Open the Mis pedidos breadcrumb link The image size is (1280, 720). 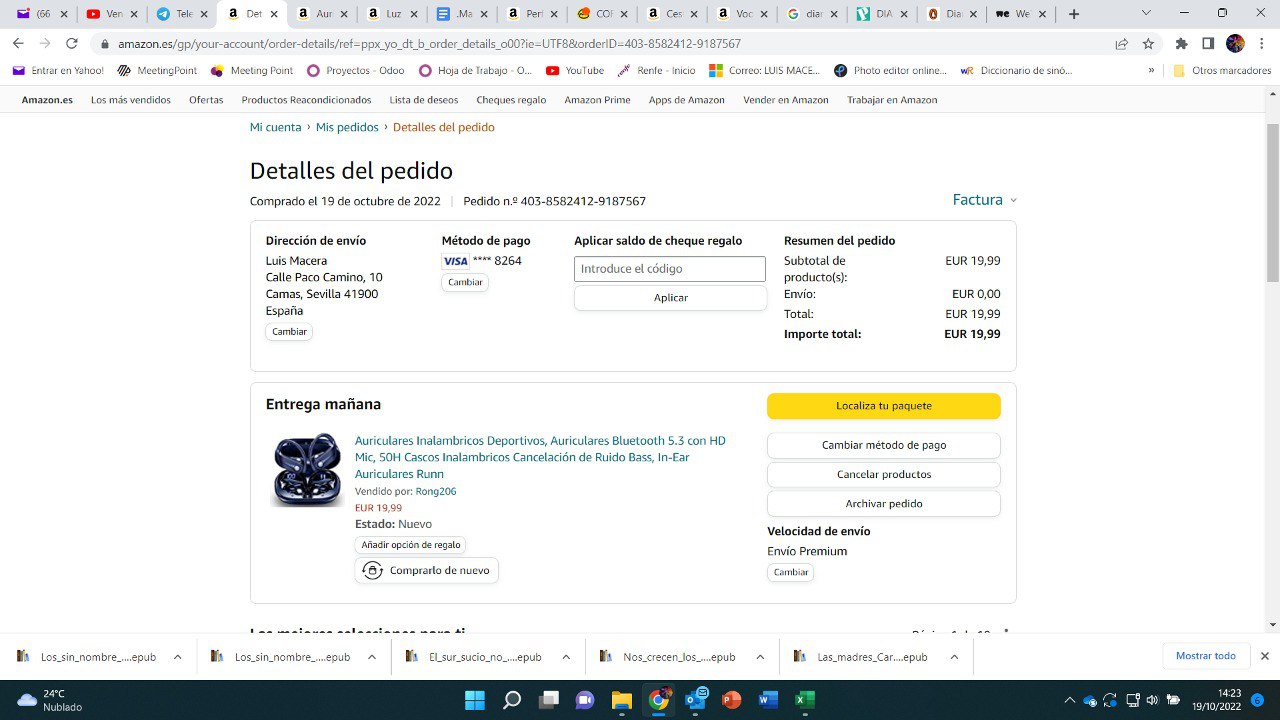pos(347,127)
